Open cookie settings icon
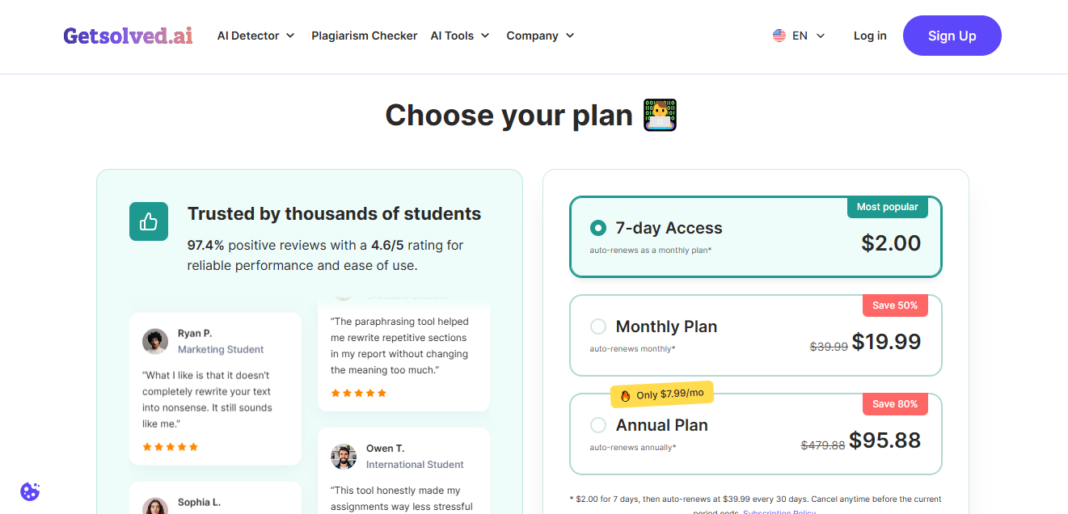 [30, 491]
